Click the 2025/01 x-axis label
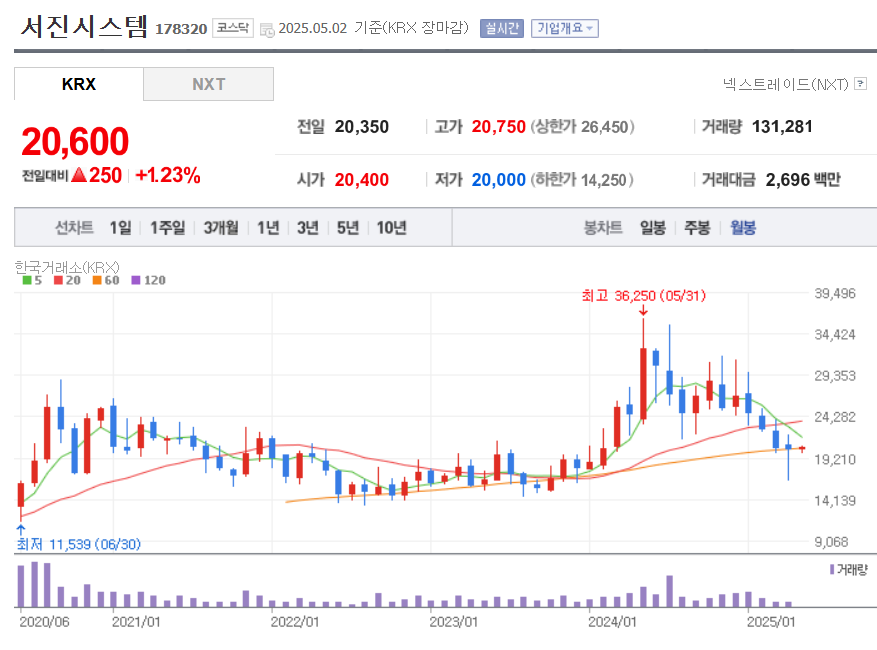Viewport: 877px width, 650px height. 771,621
